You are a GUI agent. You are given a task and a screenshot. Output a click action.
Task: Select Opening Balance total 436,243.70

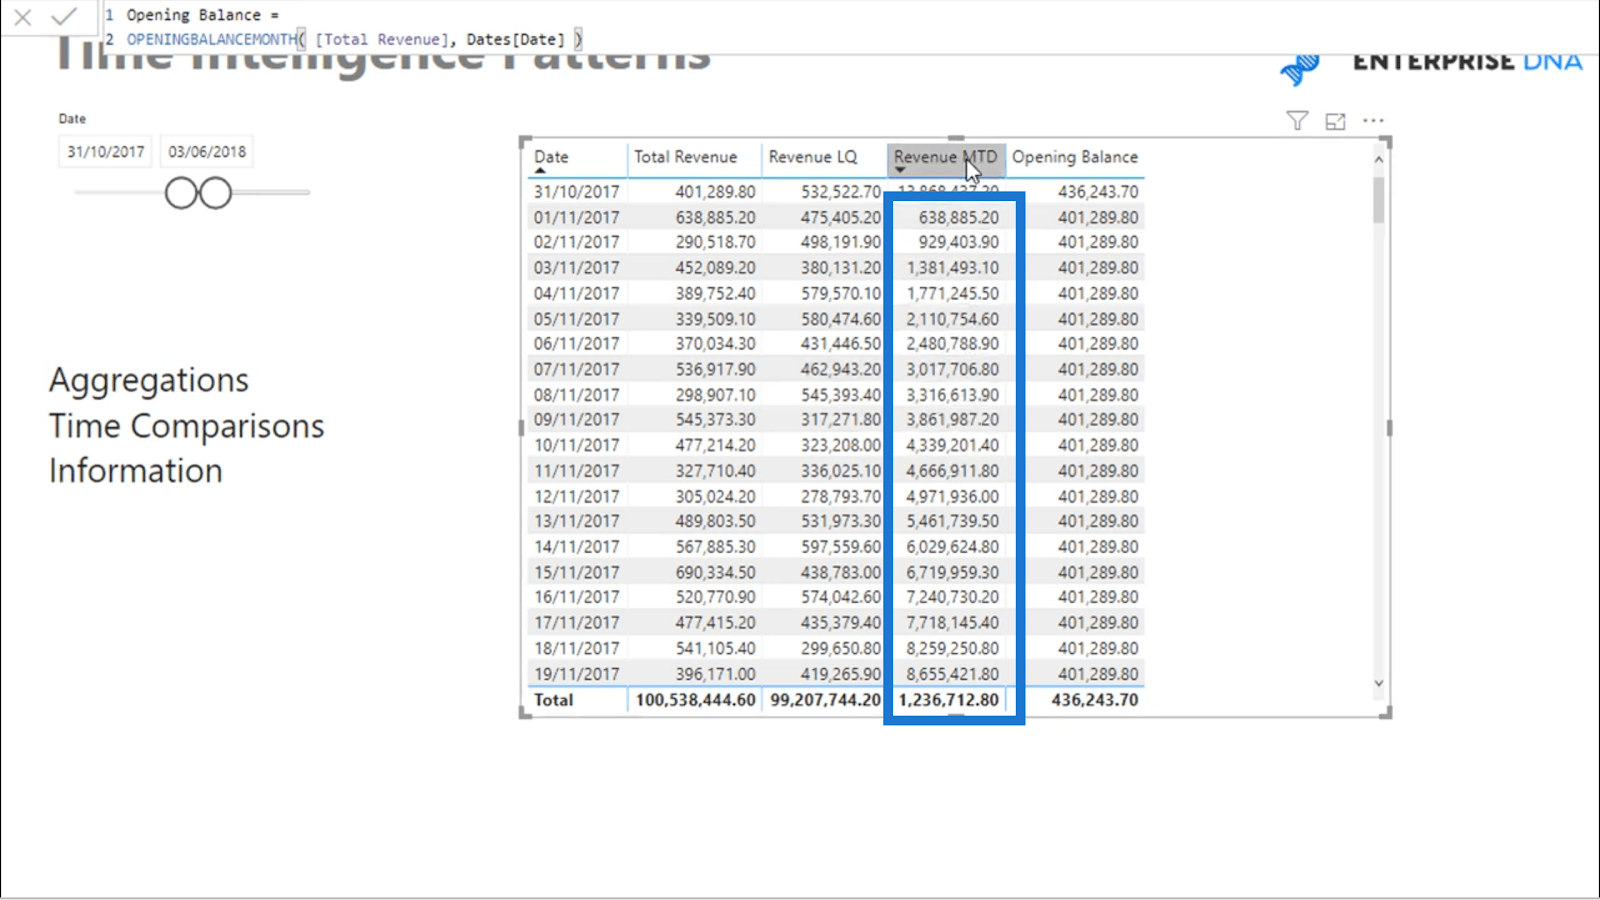pyautogui.click(x=1094, y=700)
